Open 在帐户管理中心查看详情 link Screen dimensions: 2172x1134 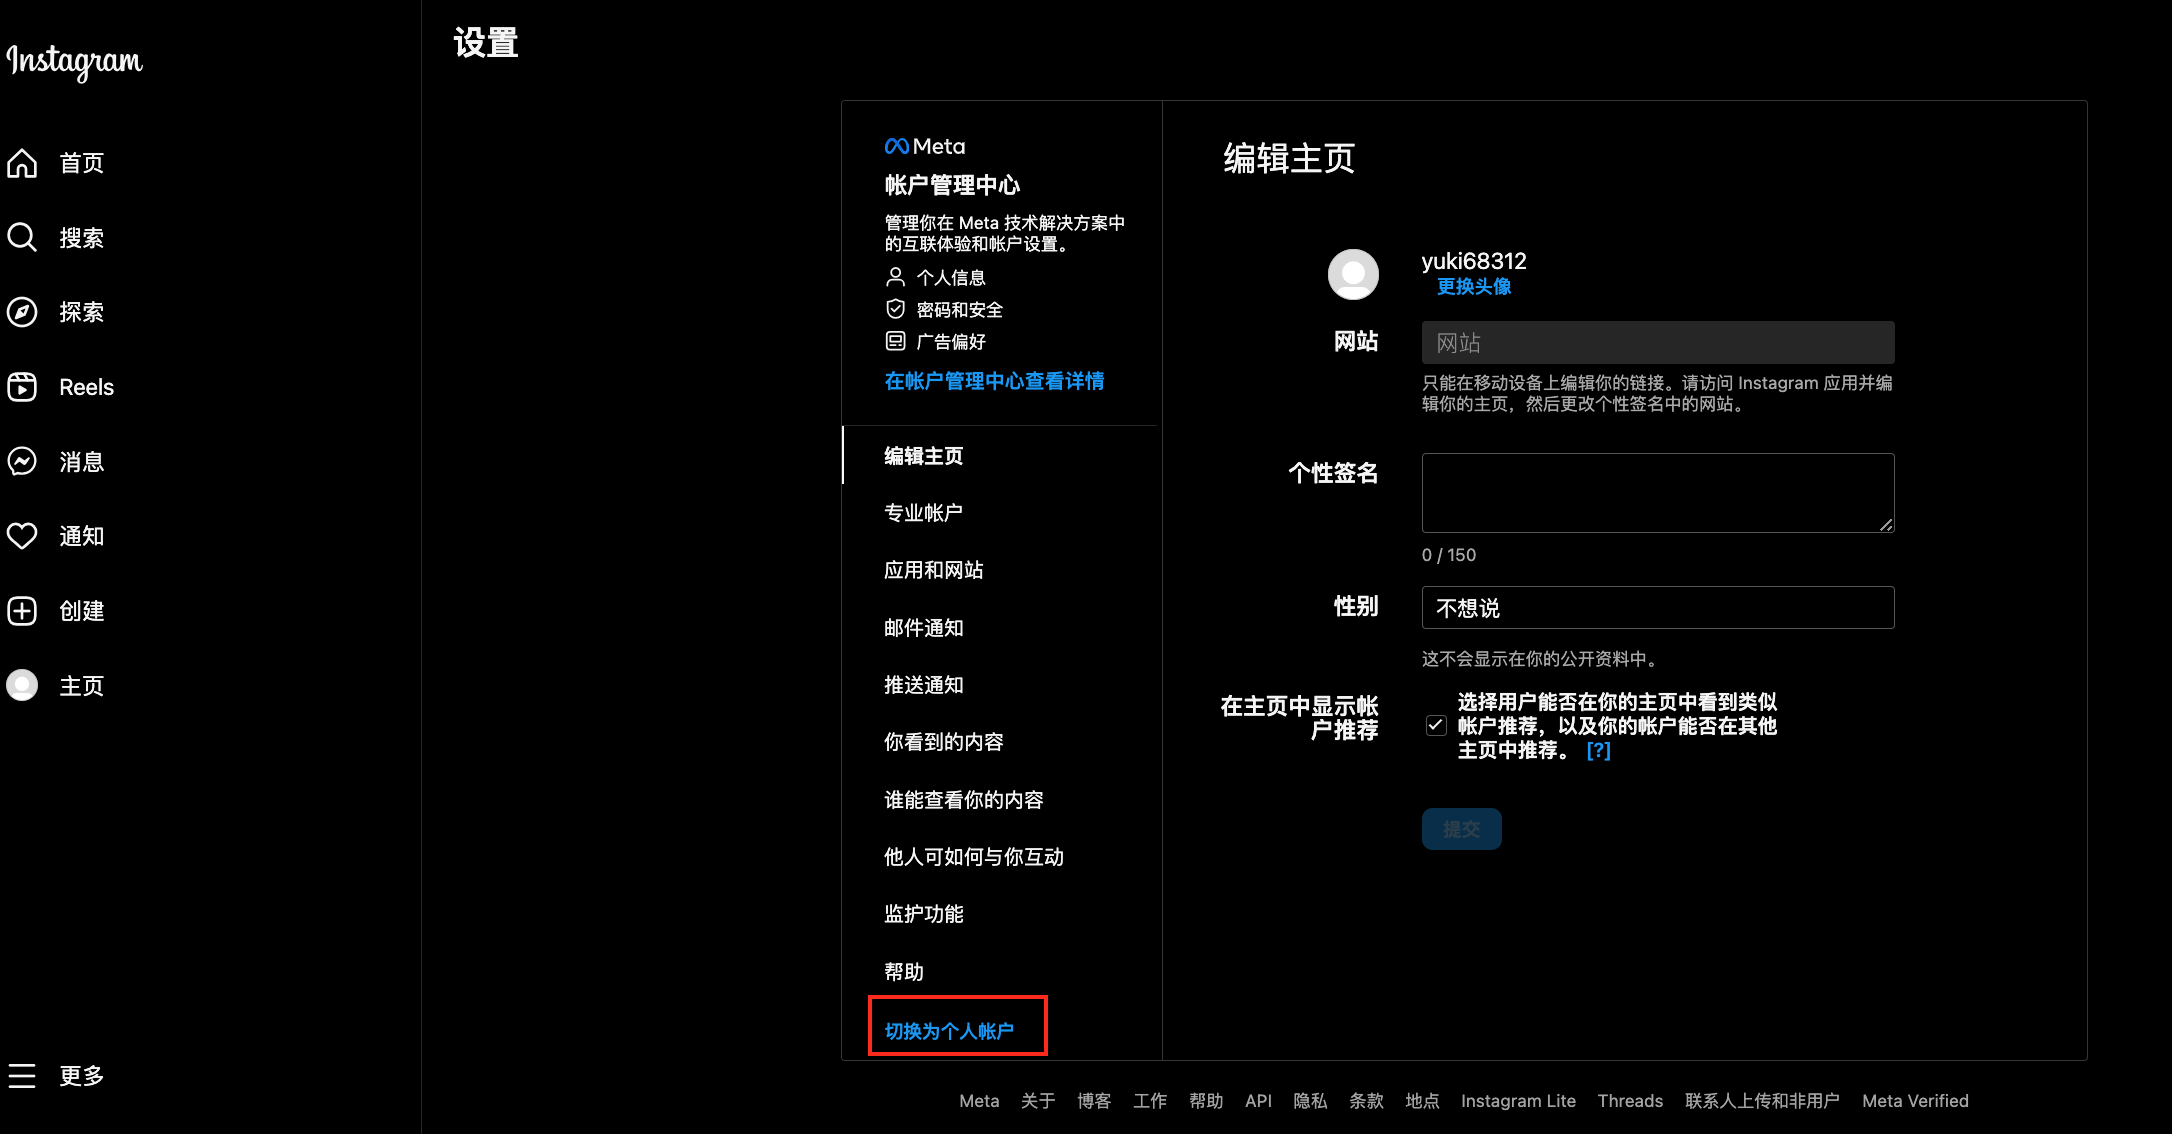994,381
